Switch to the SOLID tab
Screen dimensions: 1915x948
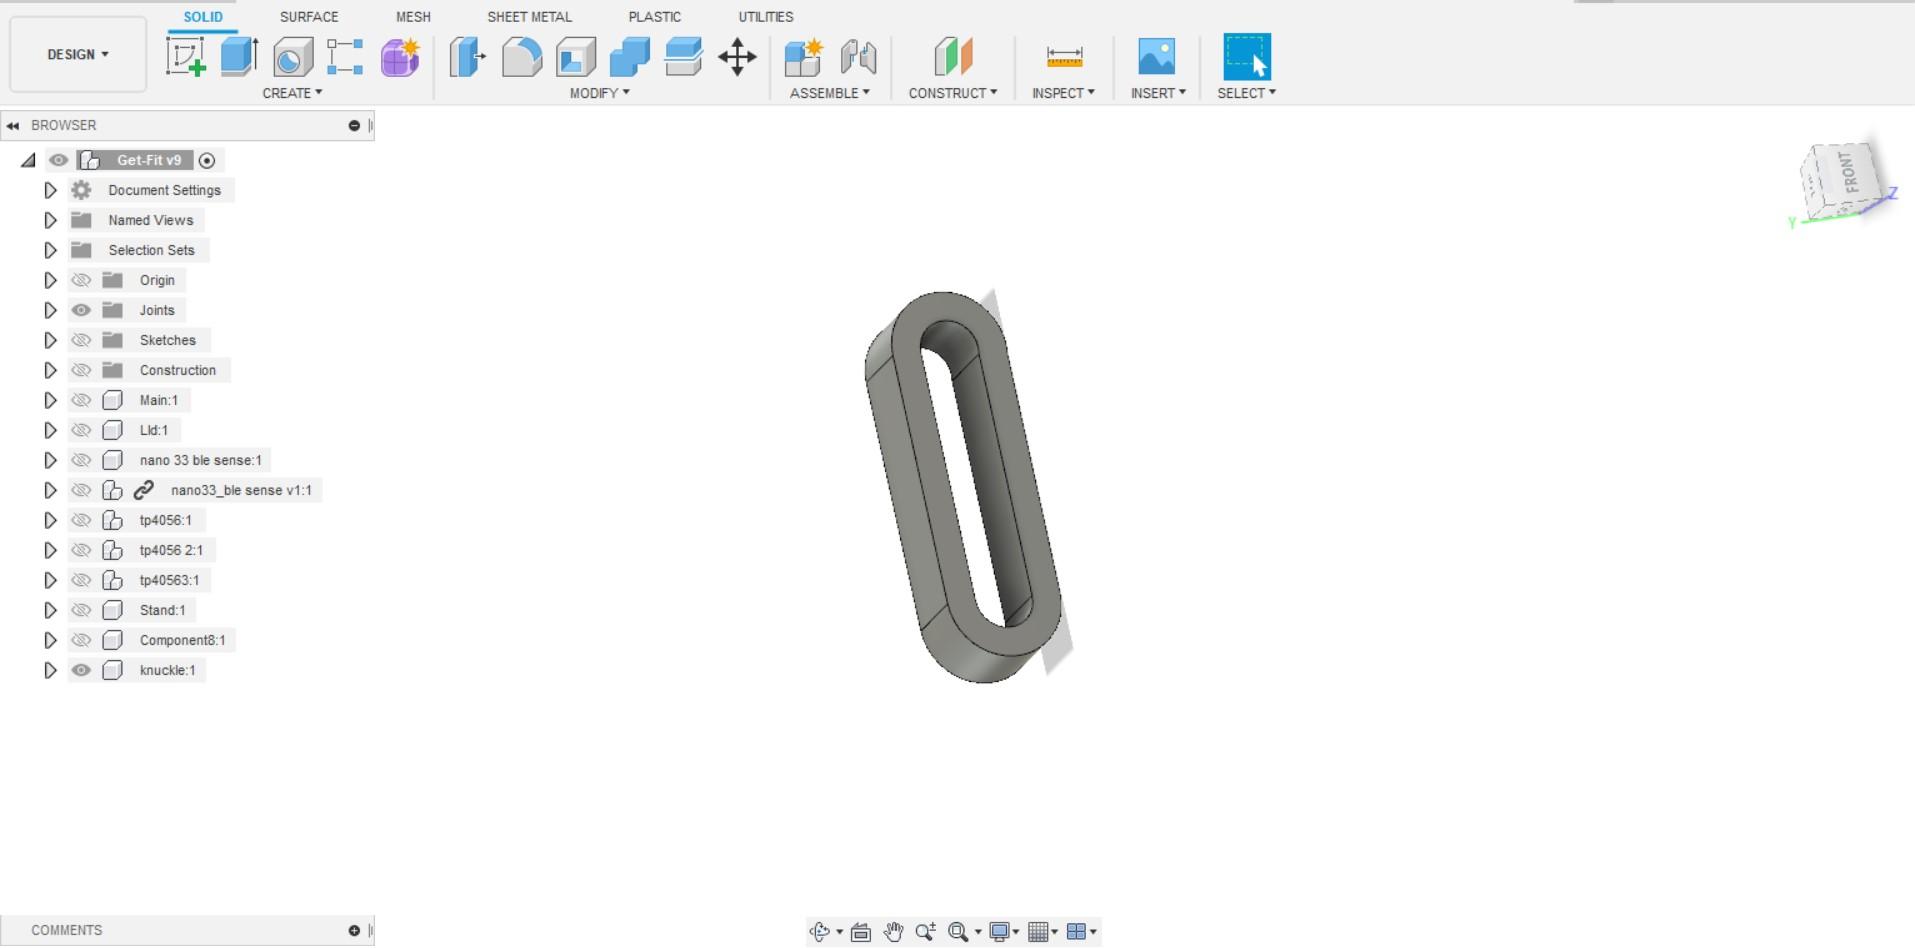click(203, 17)
